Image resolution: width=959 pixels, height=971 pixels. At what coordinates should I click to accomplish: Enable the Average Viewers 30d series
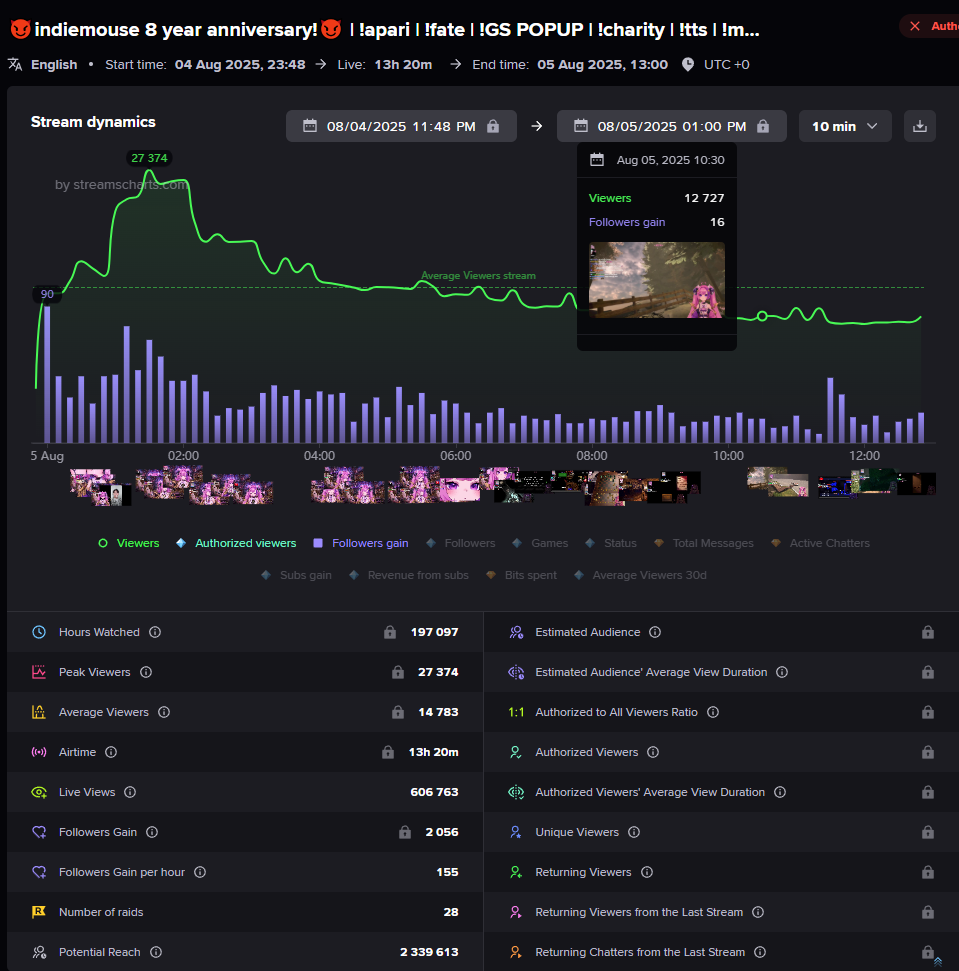click(640, 575)
